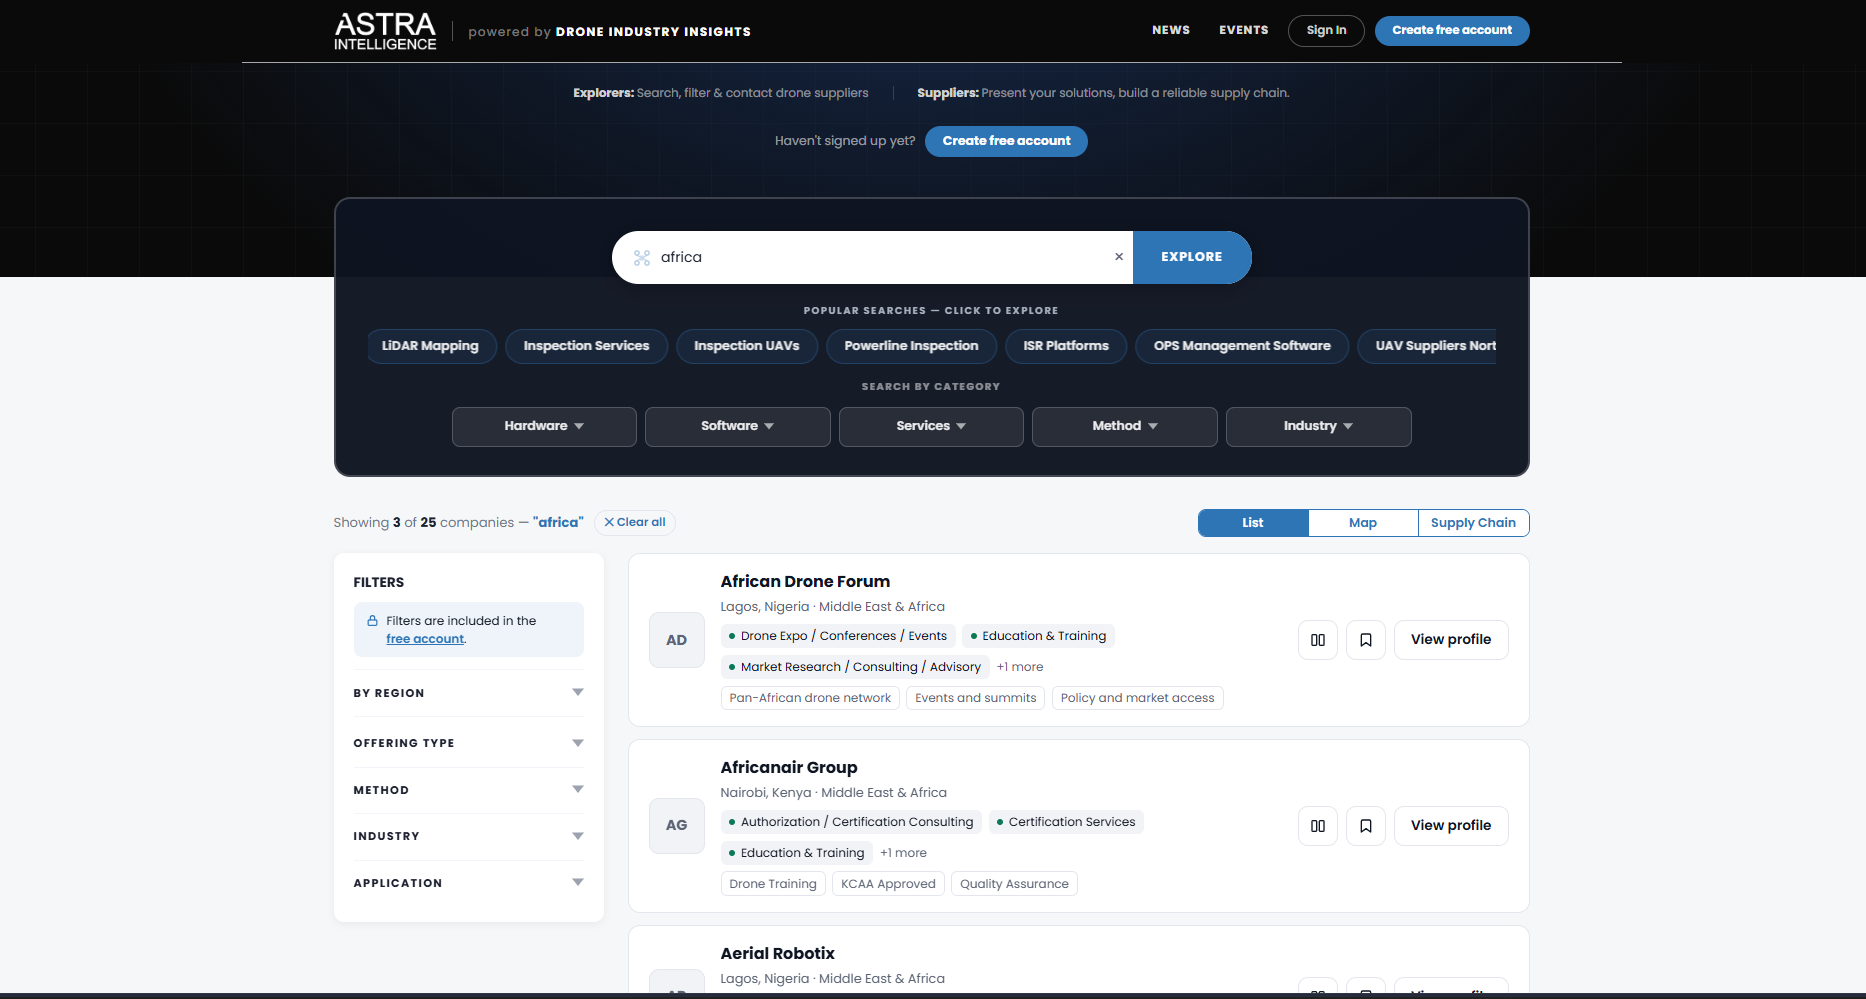Open the News menu item
This screenshot has height=999, width=1866.
click(x=1171, y=30)
